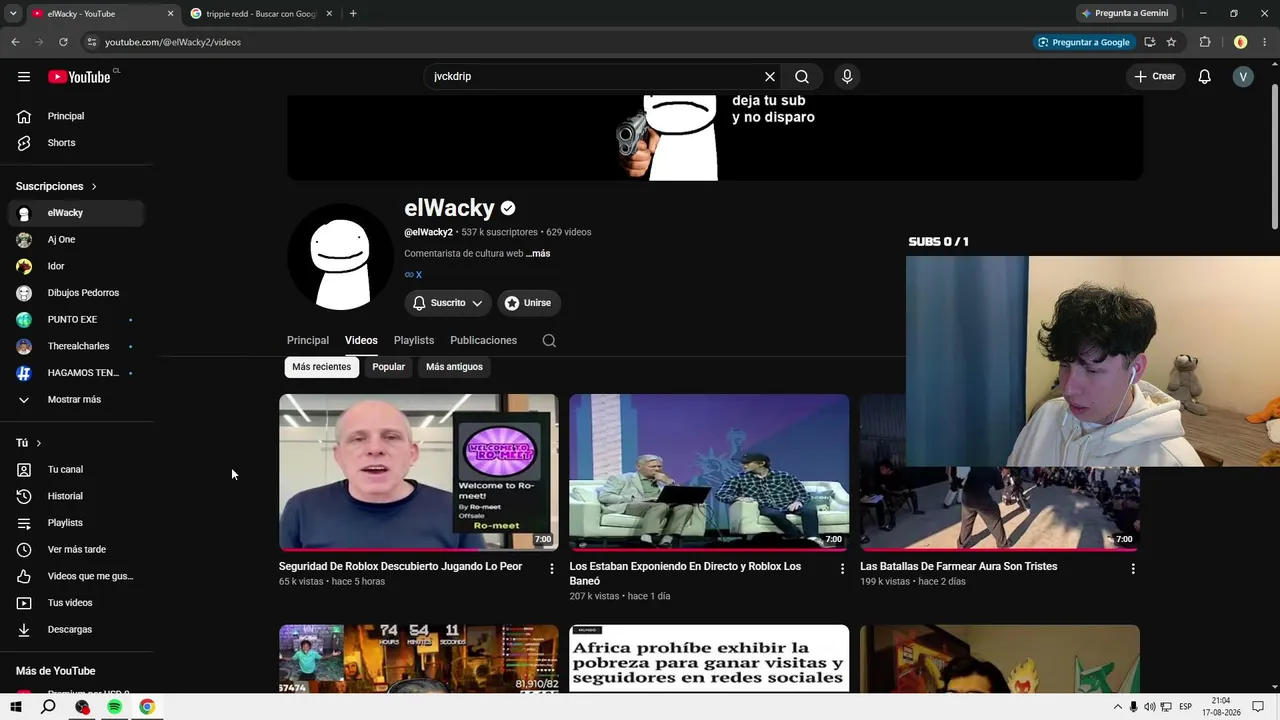Open a new Chrome tab
Image resolution: width=1280 pixels, height=720 pixels.
pyautogui.click(x=353, y=14)
